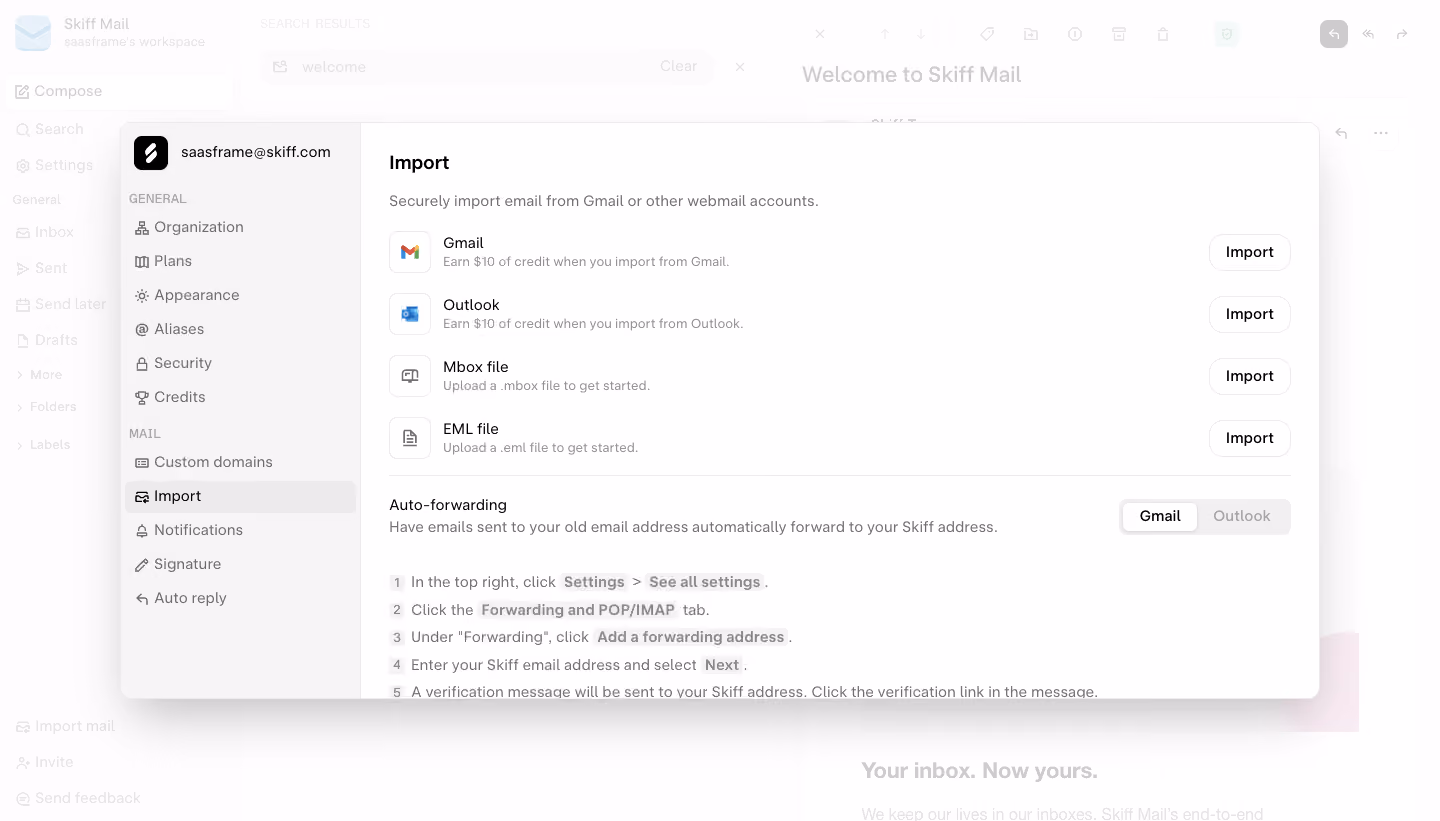
Task: Expand the Labels section in mail sidebar
Action: (x=44, y=444)
